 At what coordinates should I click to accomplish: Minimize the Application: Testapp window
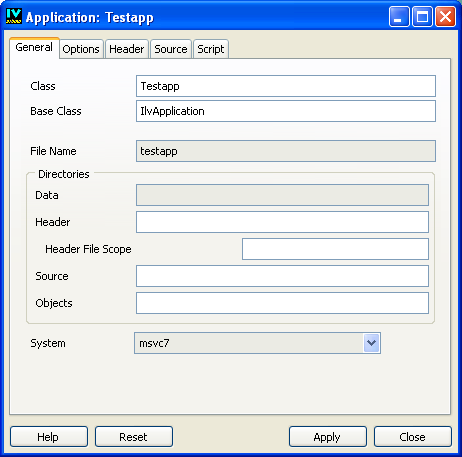click(399, 16)
